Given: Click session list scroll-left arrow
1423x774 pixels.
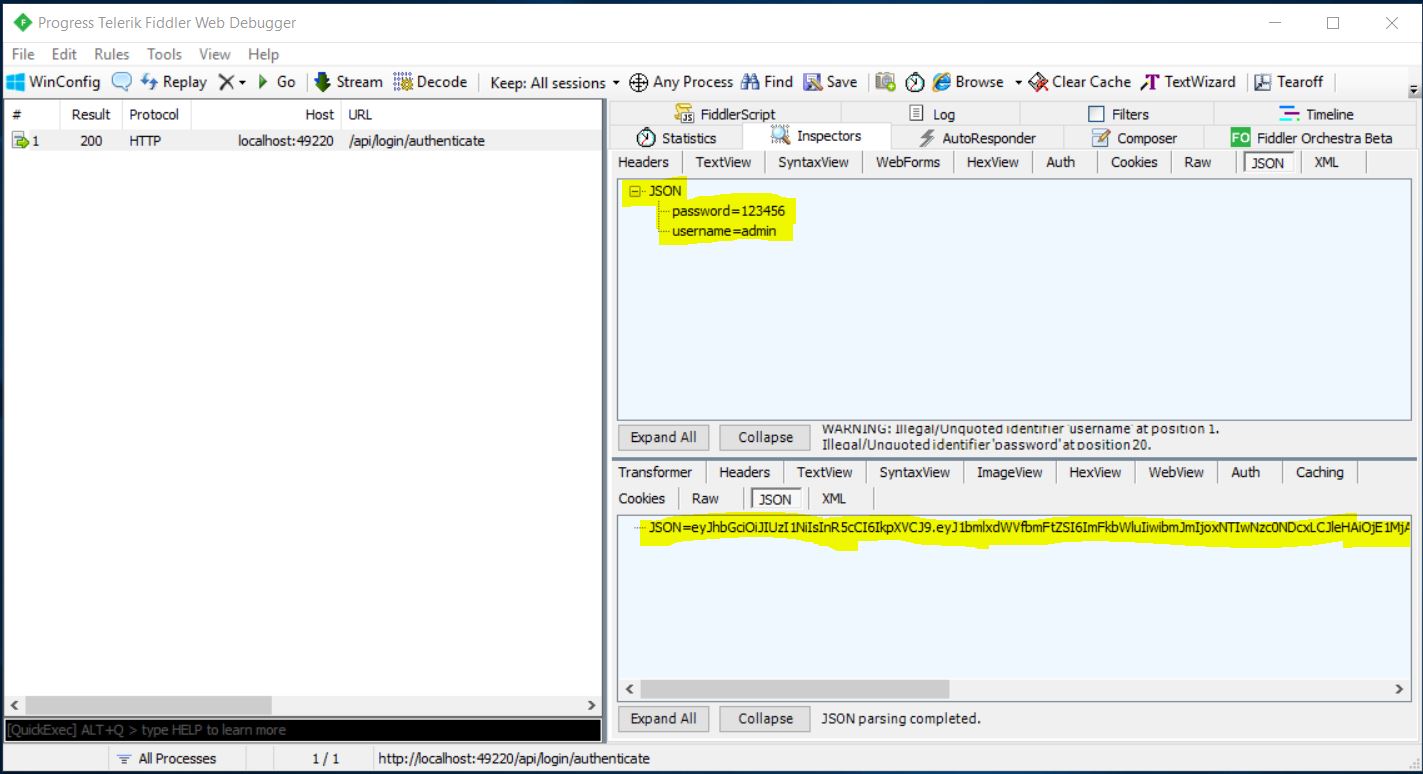Looking at the screenshot, I should [14, 705].
